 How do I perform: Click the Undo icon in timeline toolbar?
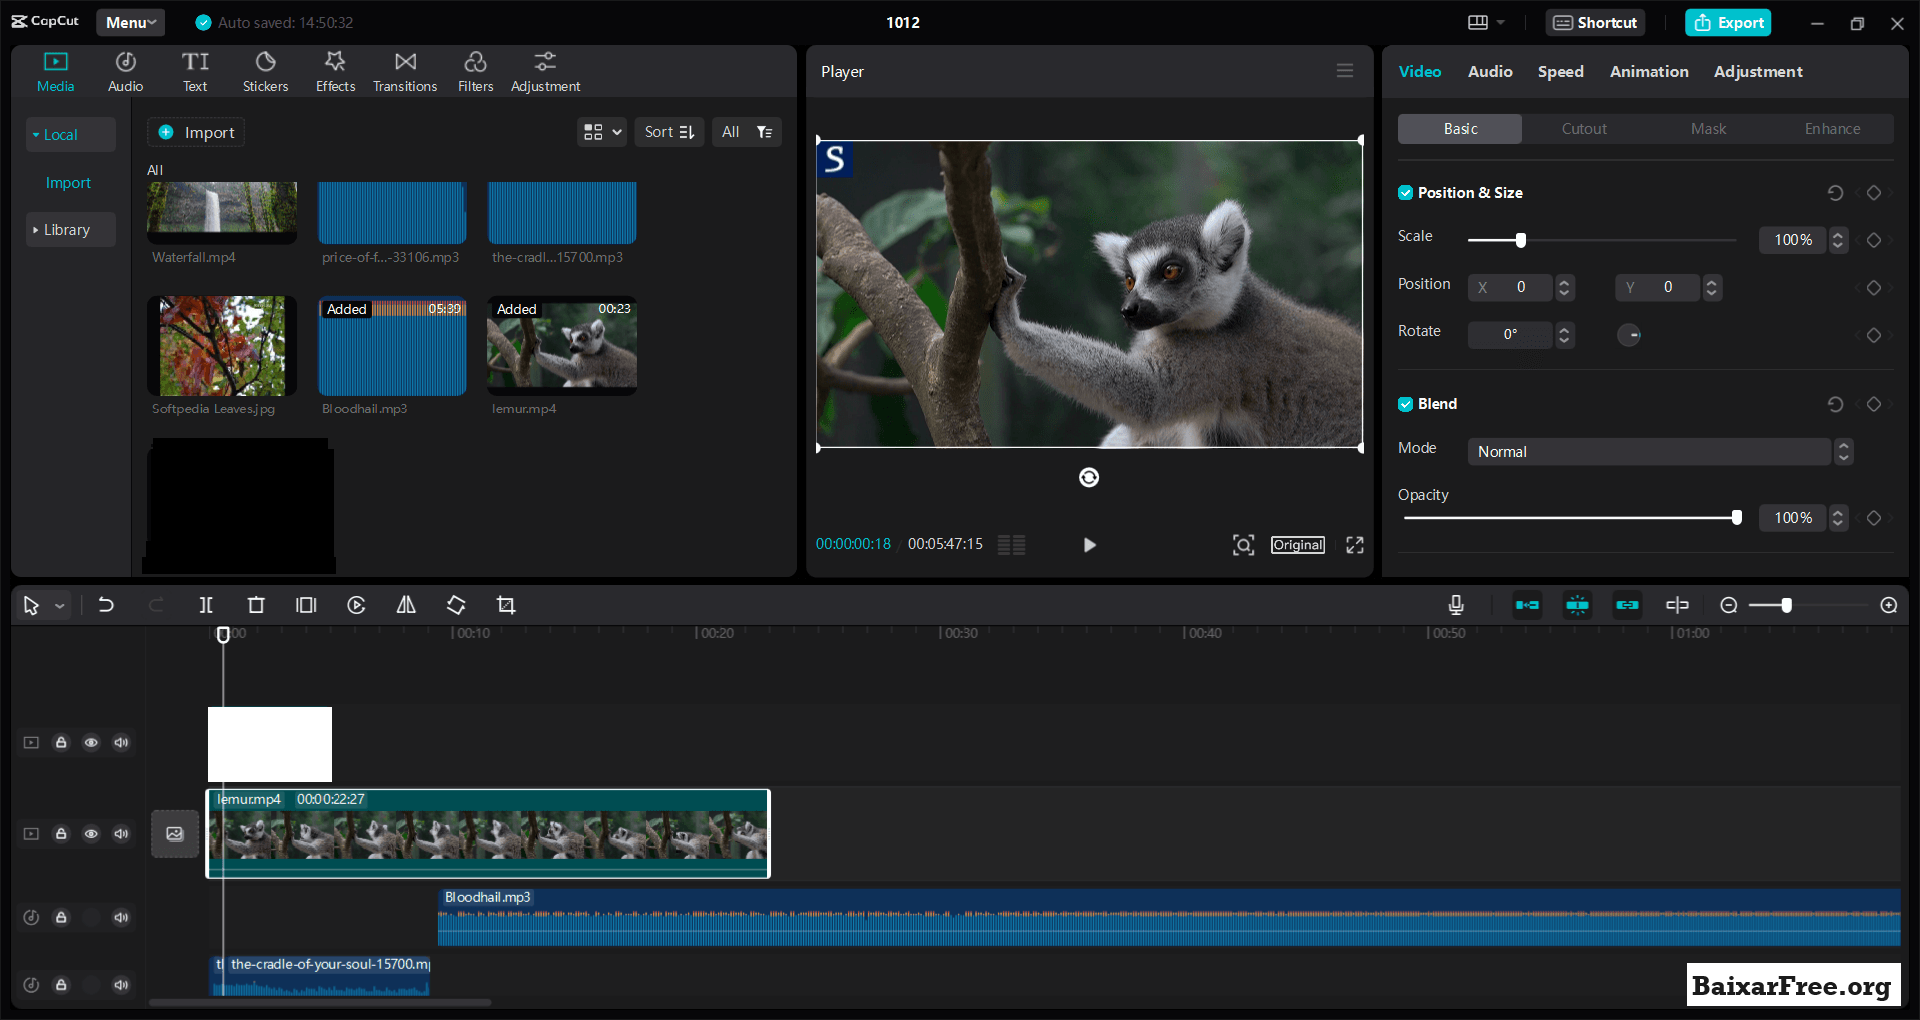pyautogui.click(x=106, y=605)
